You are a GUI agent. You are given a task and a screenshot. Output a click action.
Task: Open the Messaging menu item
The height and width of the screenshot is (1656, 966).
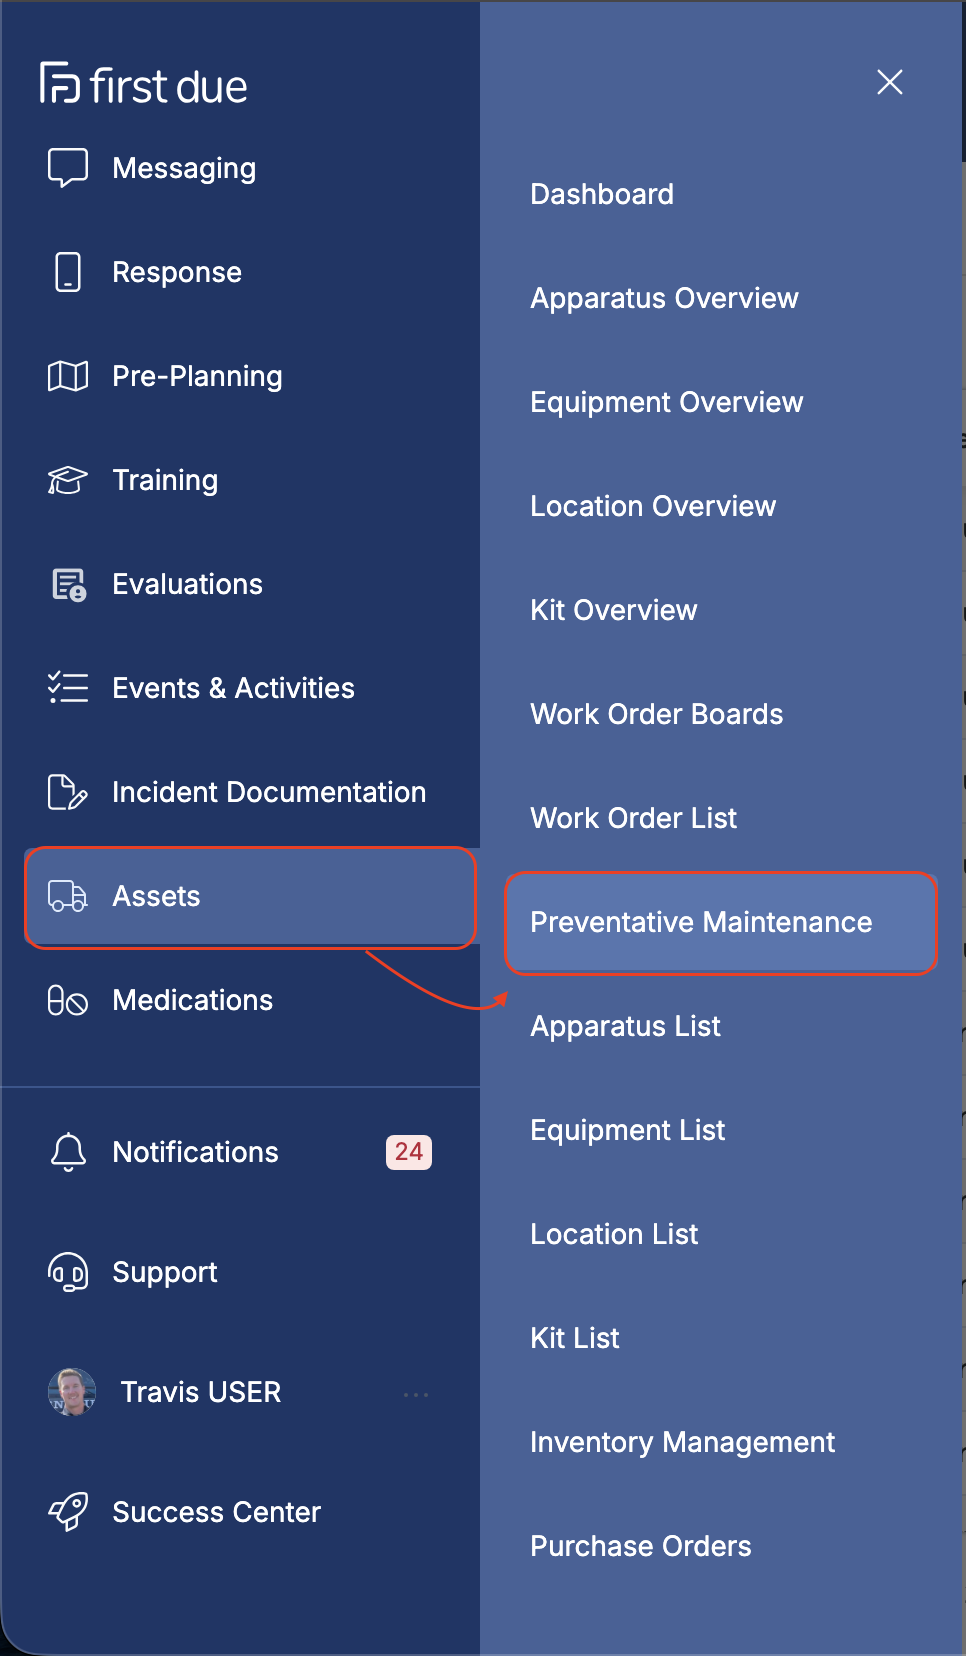[x=184, y=168]
